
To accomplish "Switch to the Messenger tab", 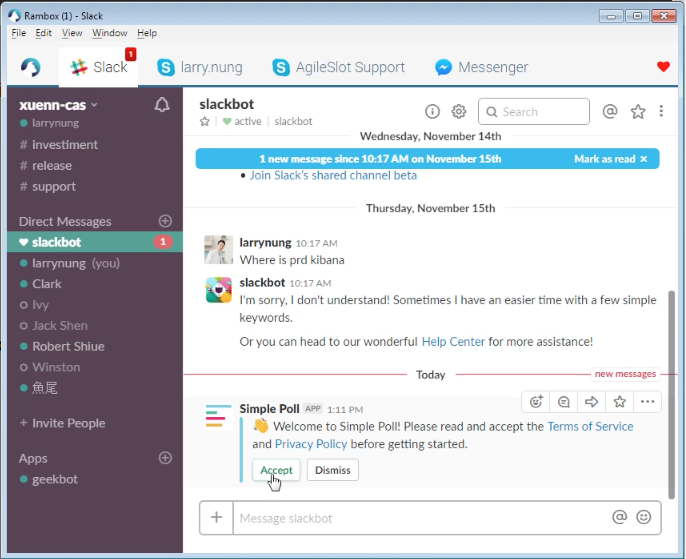I will pos(482,67).
